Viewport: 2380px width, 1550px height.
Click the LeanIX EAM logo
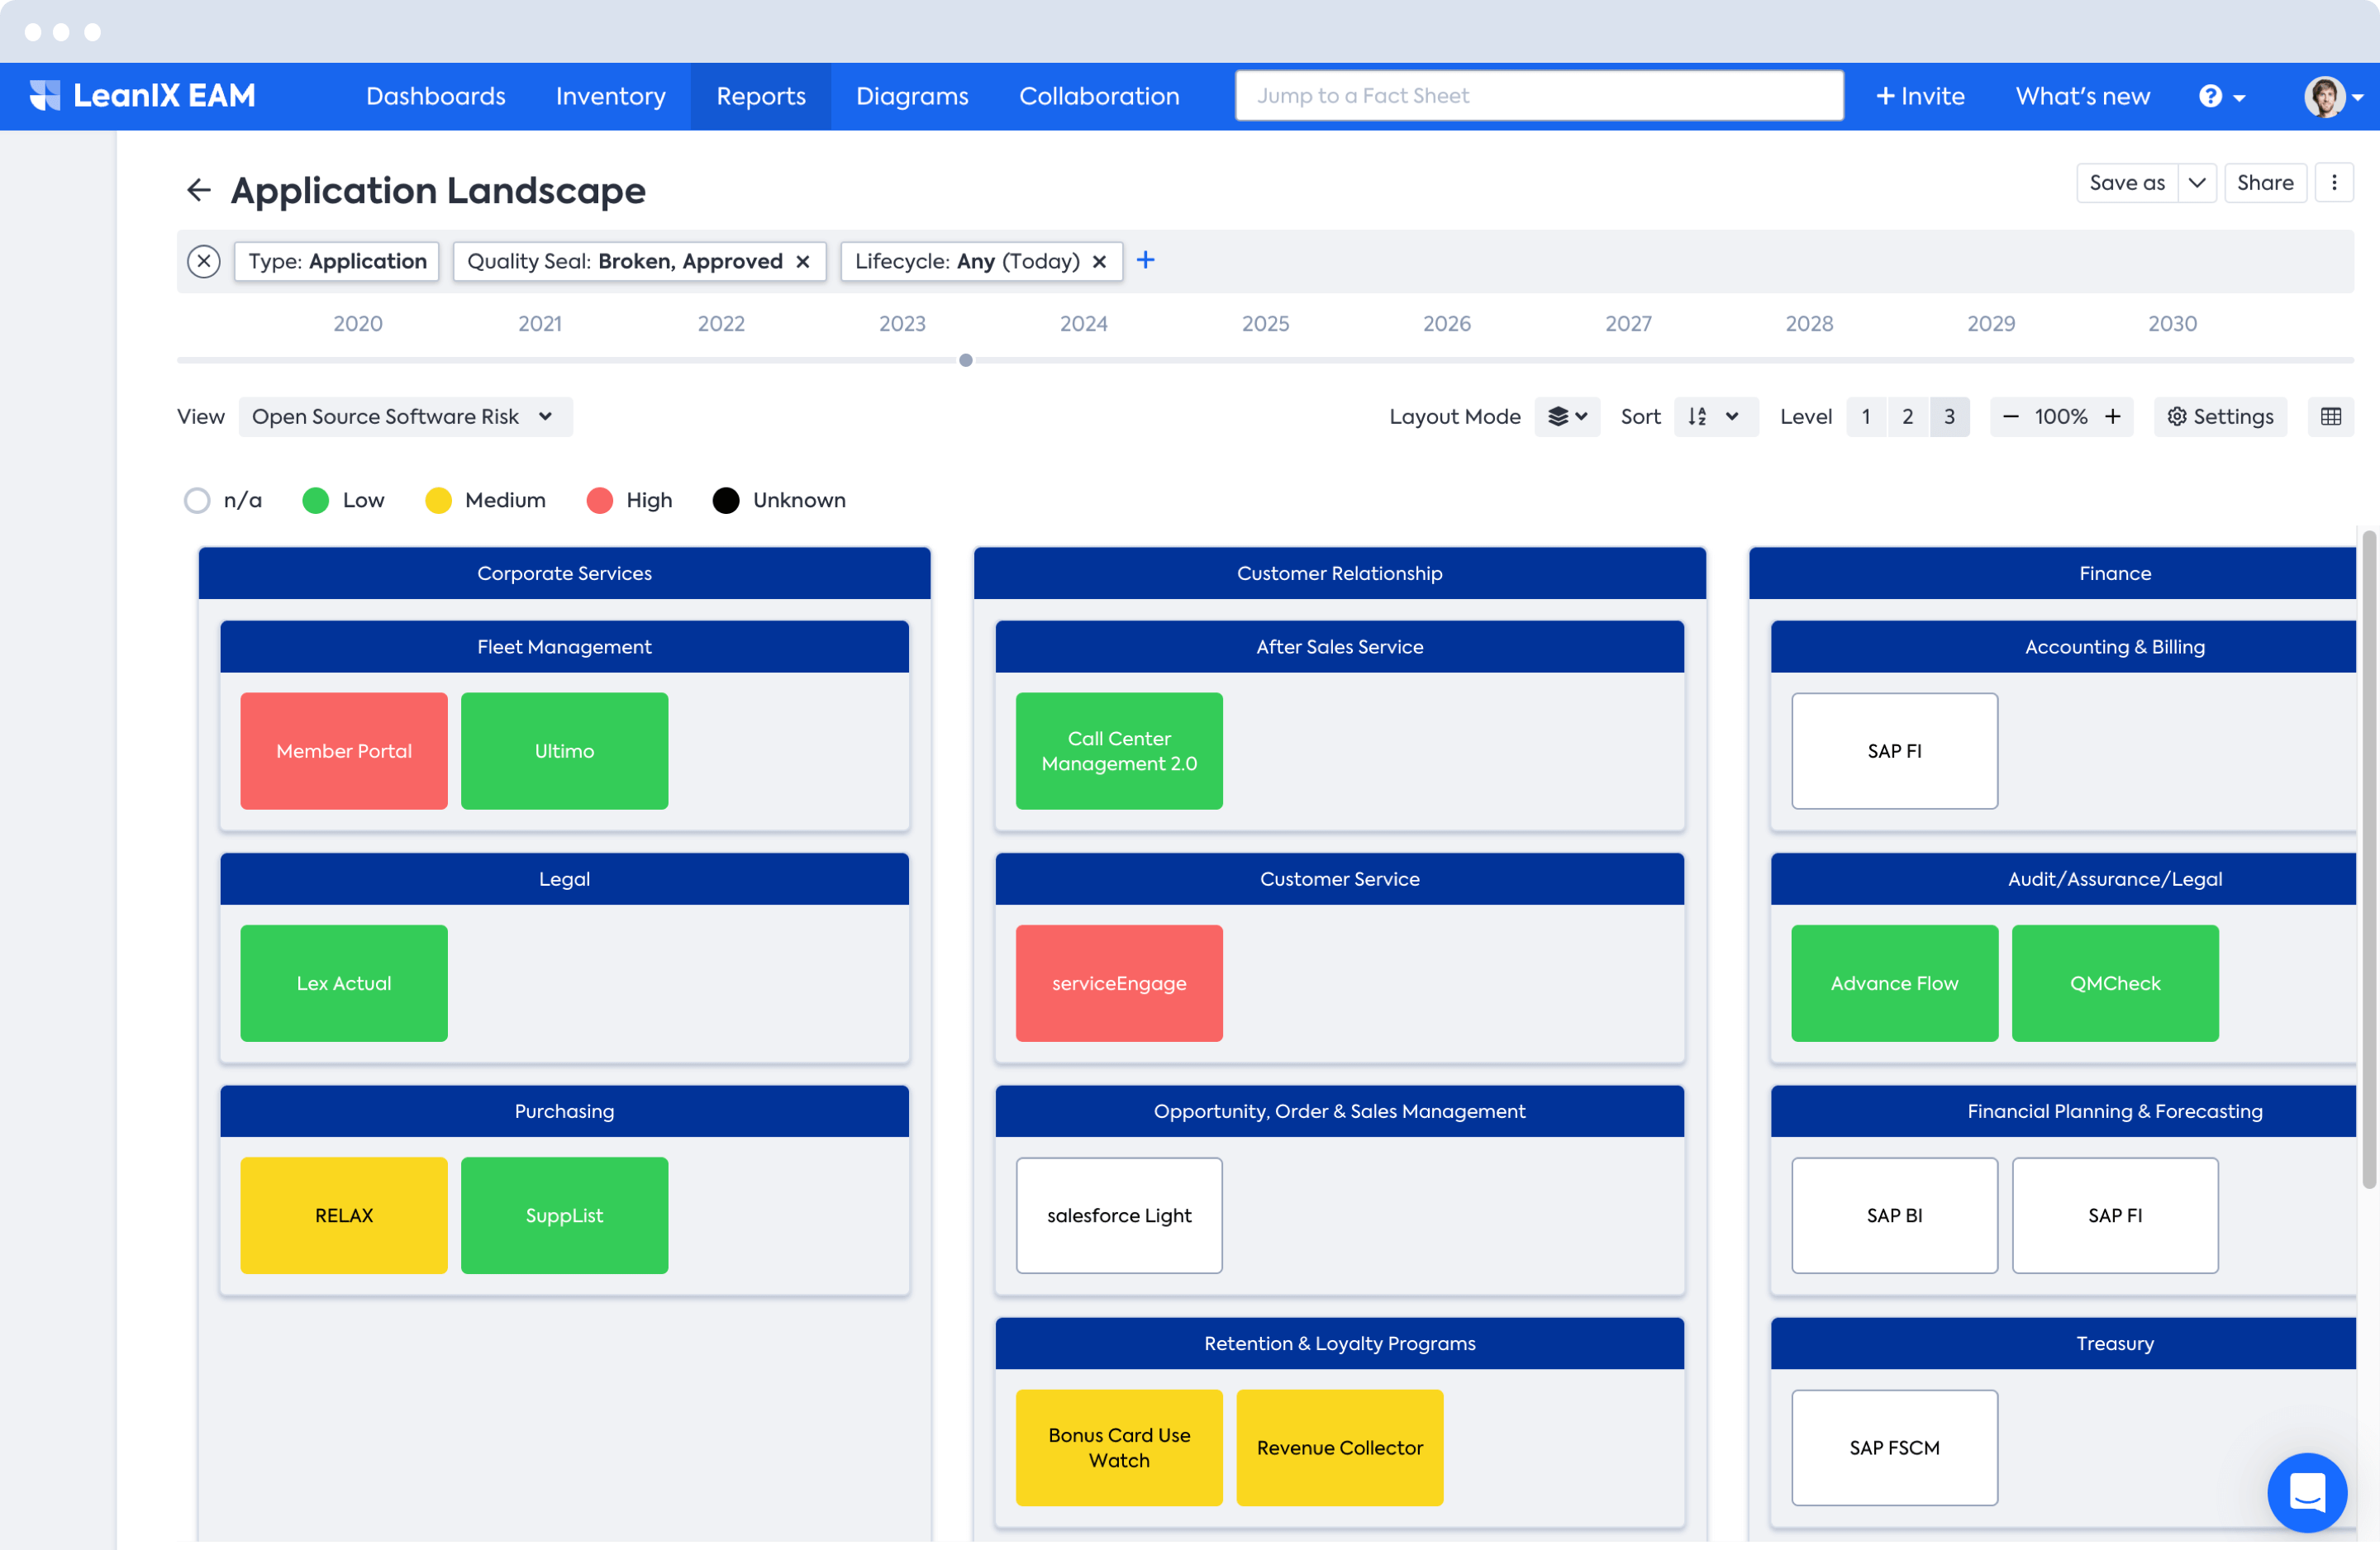(x=142, y=96)
